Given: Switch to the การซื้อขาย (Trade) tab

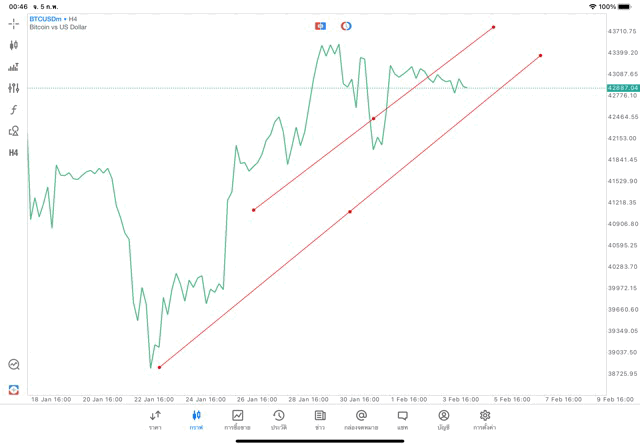Looking at the screenshot, I should pos(238,419).
